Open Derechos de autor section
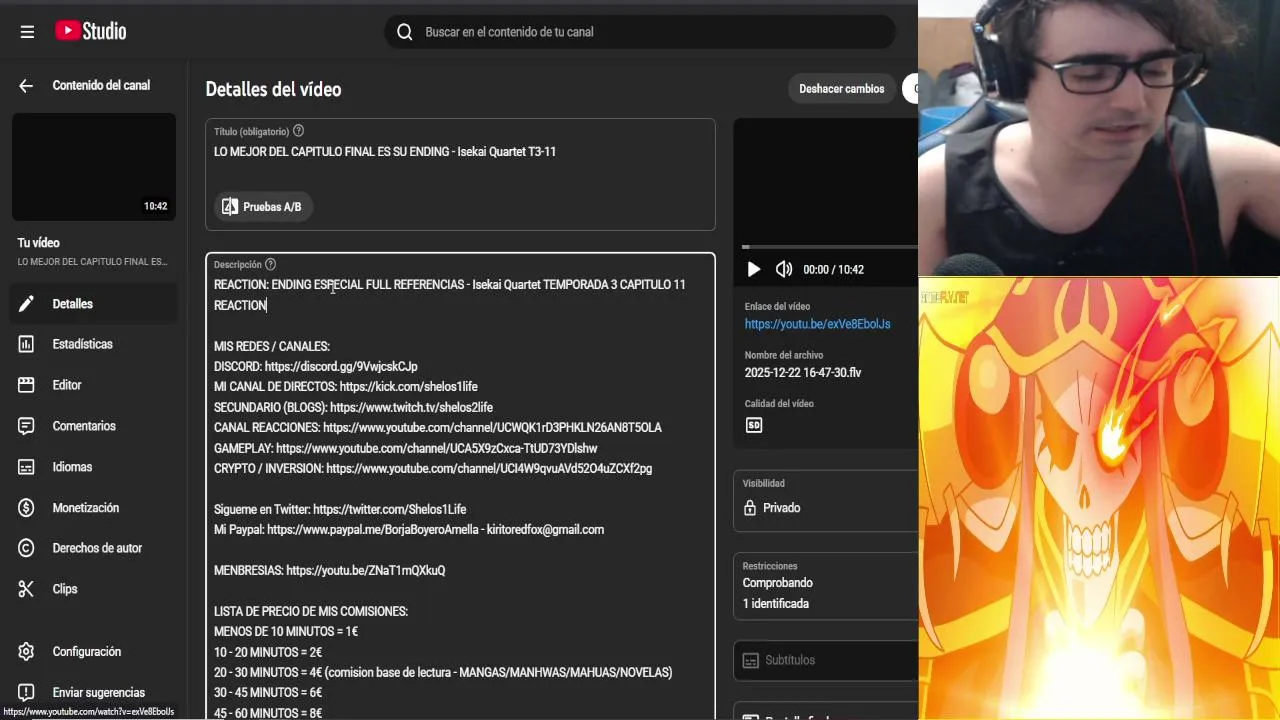1280x720 pixels. [94, 548]
